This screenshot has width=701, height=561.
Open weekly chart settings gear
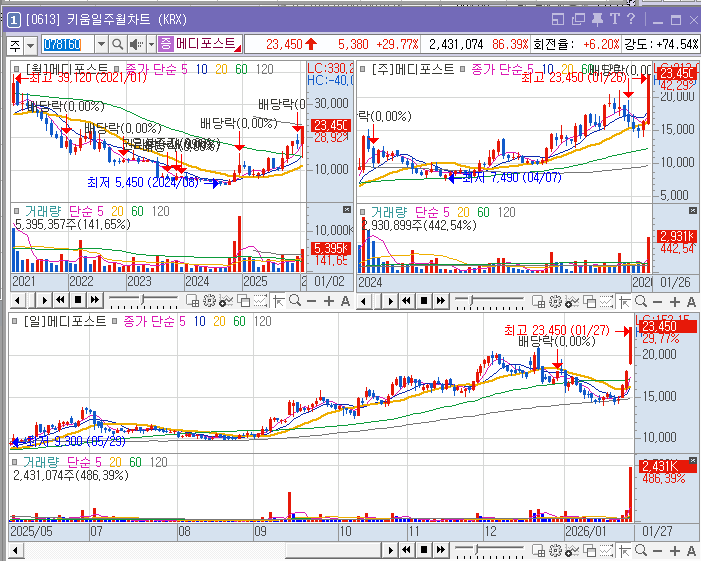click(x=556, y=302)
